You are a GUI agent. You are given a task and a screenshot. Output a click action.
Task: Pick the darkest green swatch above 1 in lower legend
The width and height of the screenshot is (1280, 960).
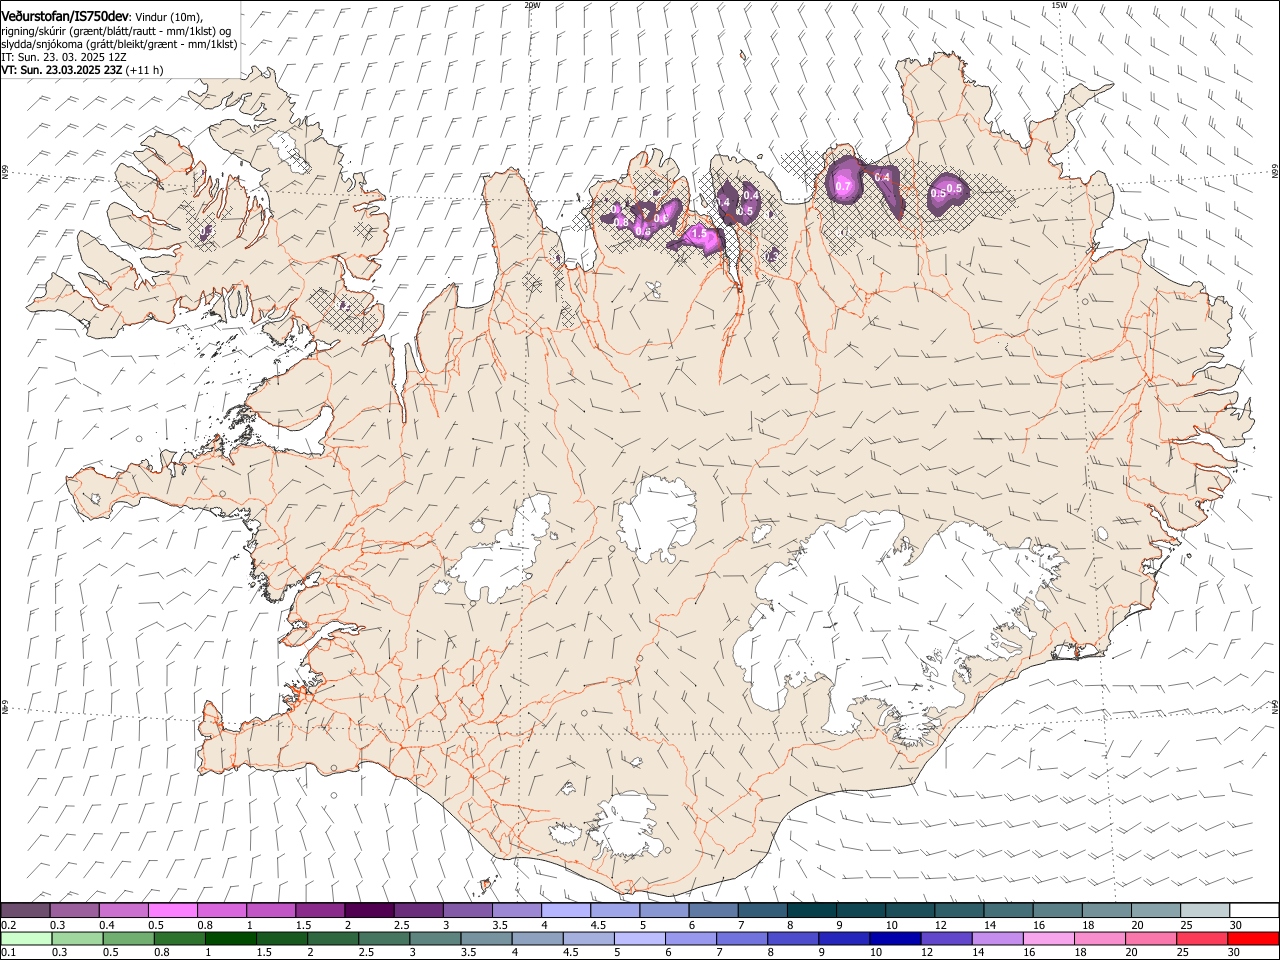(230, 937)
